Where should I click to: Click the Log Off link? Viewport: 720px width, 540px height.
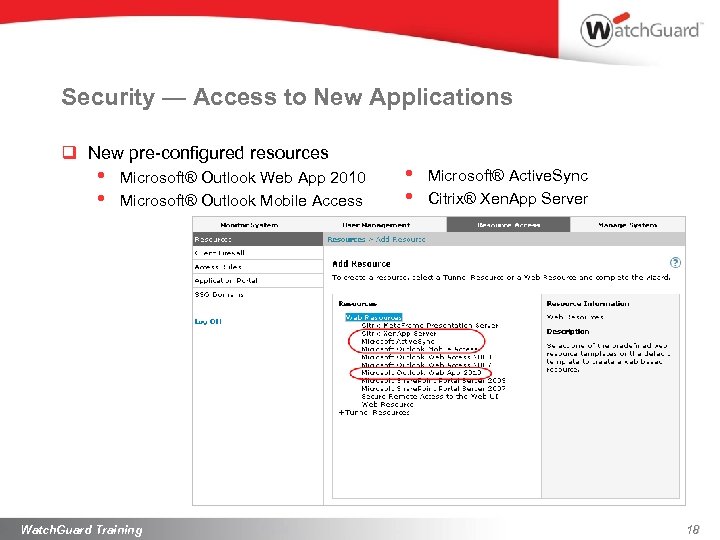[x=208, y=321]
